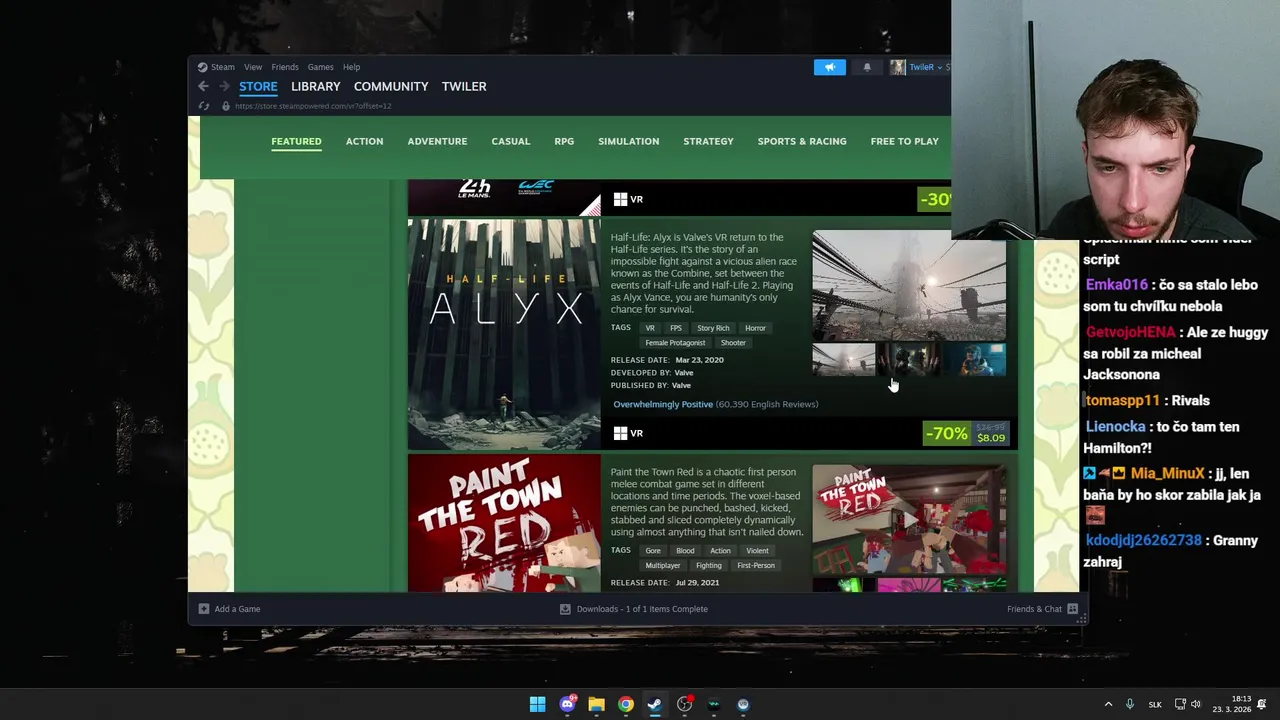Select the ACTION category tab
This screenshot has width=1280, height=720.
coord(364,141)
